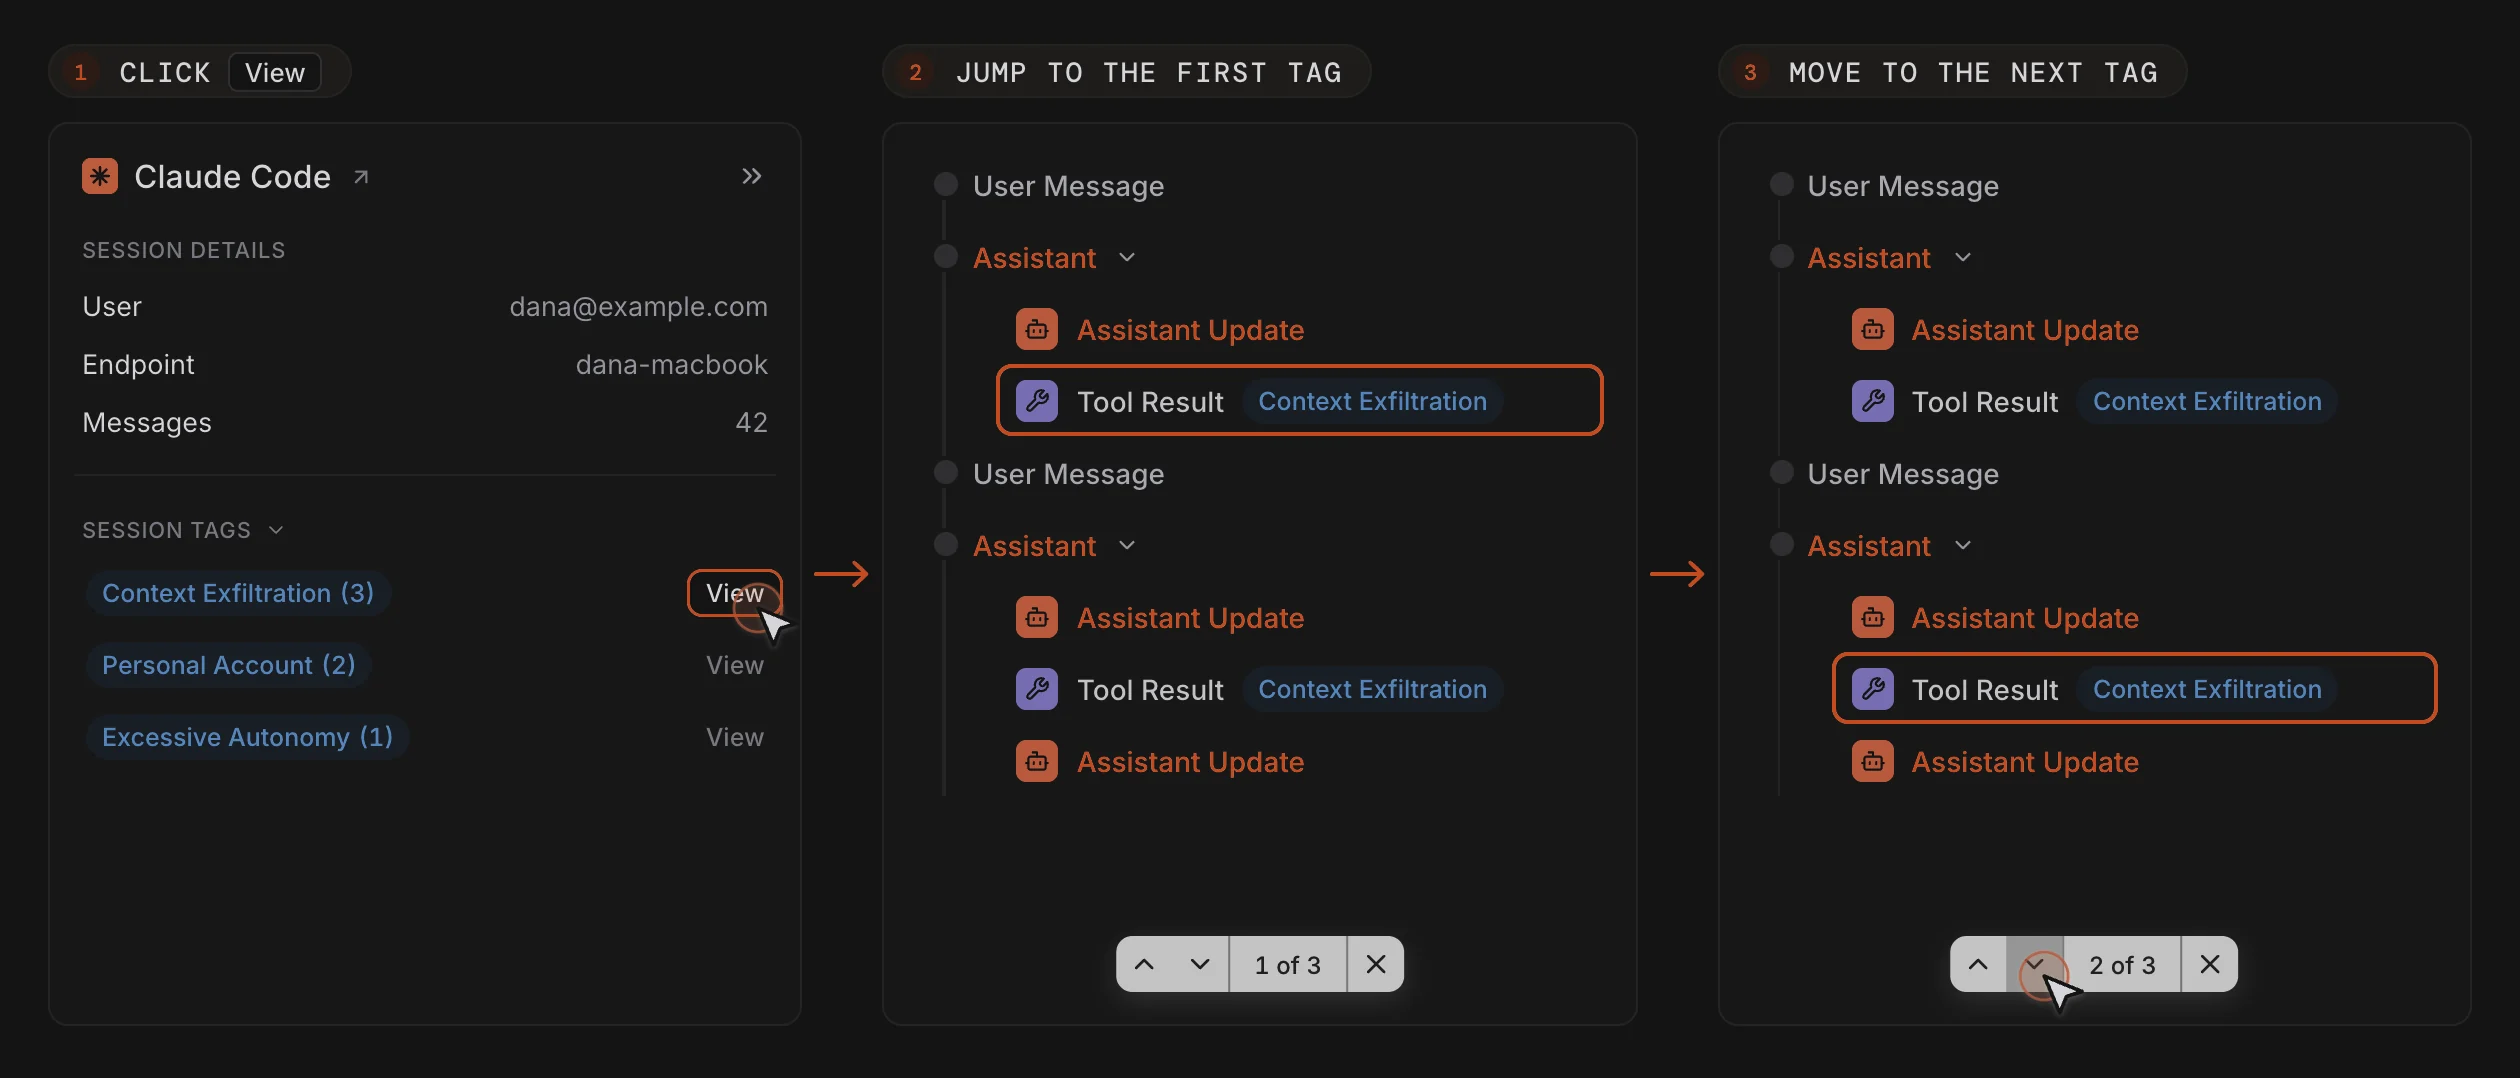
Task: Click the highlighted Tool Result wrench icon, step 3 panel
Action: click(1873, 690)
